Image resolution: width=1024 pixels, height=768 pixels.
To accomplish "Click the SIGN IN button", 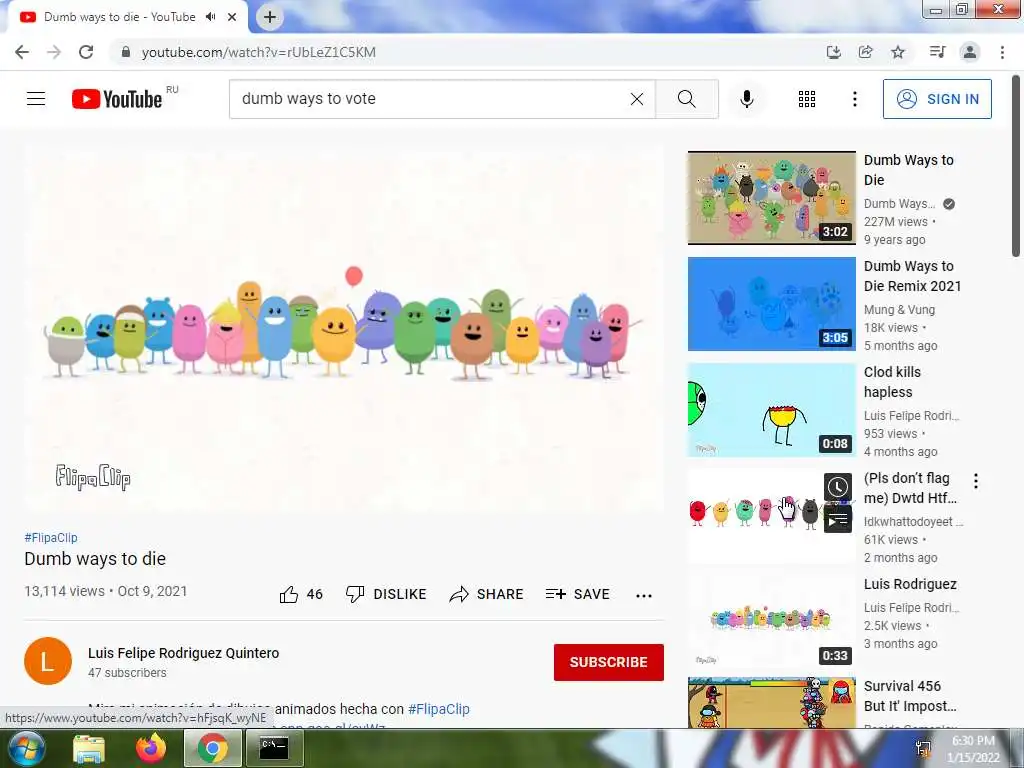I will pos(937,99).
